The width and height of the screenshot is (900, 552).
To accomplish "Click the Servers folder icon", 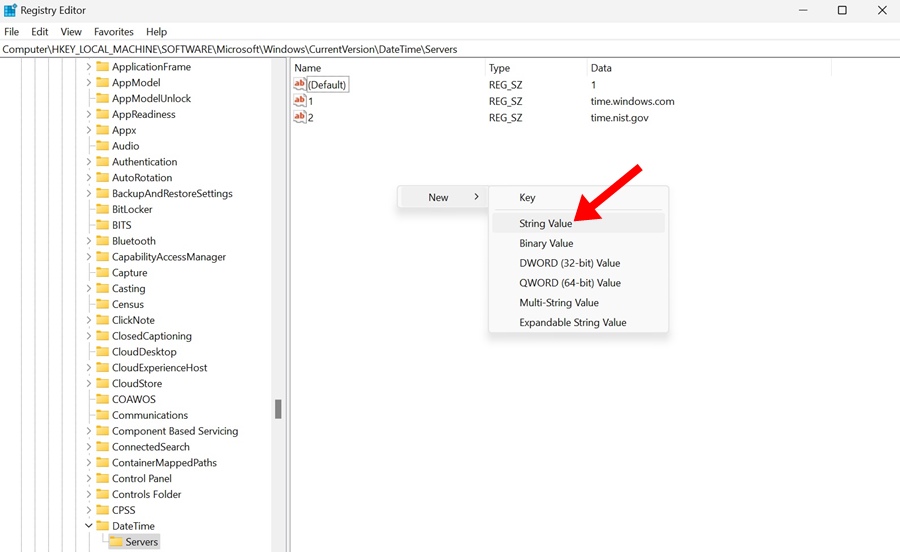I will click(116, 542).
